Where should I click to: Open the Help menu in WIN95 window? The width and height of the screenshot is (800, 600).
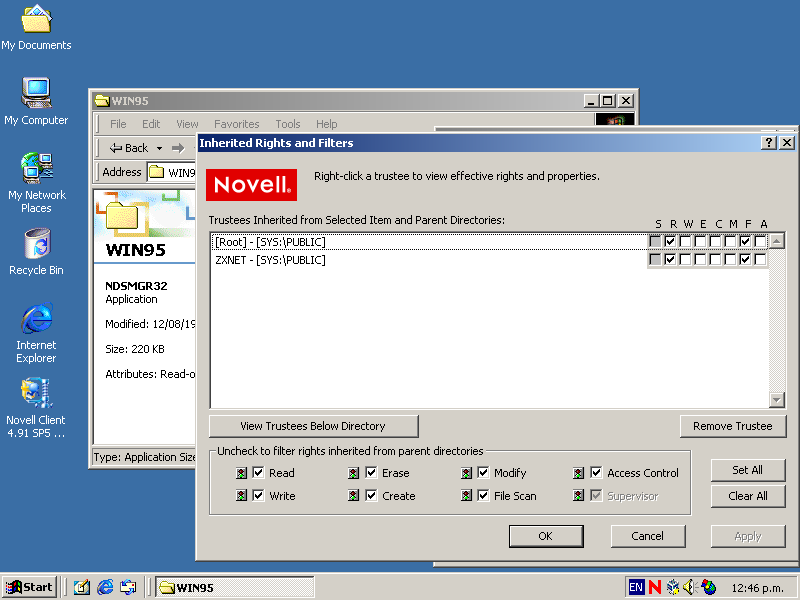point(326,124)
